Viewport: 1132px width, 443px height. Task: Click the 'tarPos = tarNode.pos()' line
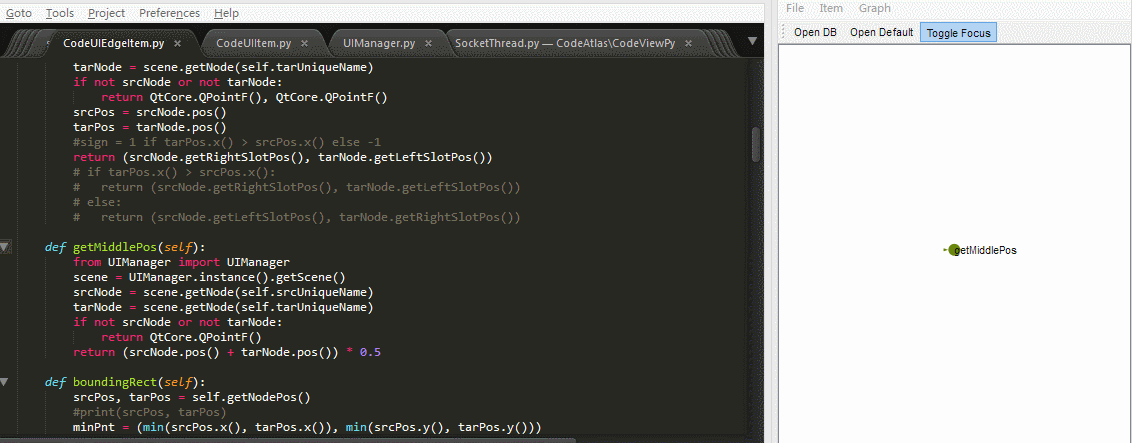pyautogui.click(x=150, y=127)
